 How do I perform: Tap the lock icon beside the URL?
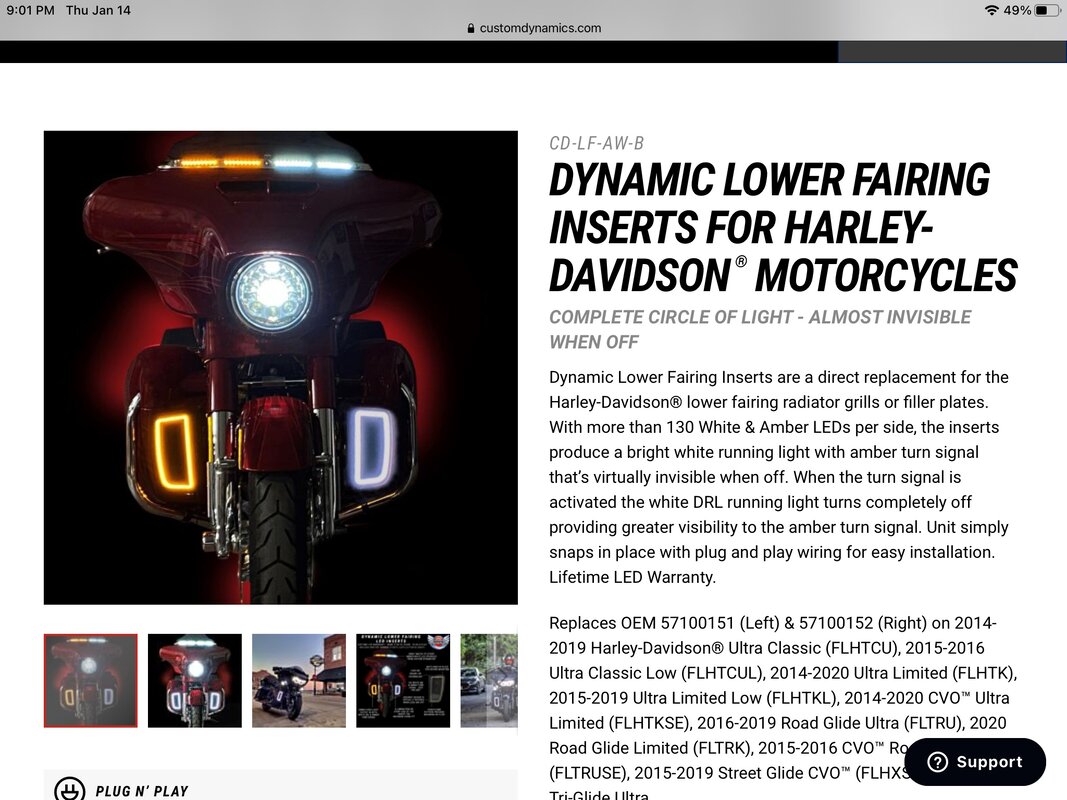[x=471, y=29]
